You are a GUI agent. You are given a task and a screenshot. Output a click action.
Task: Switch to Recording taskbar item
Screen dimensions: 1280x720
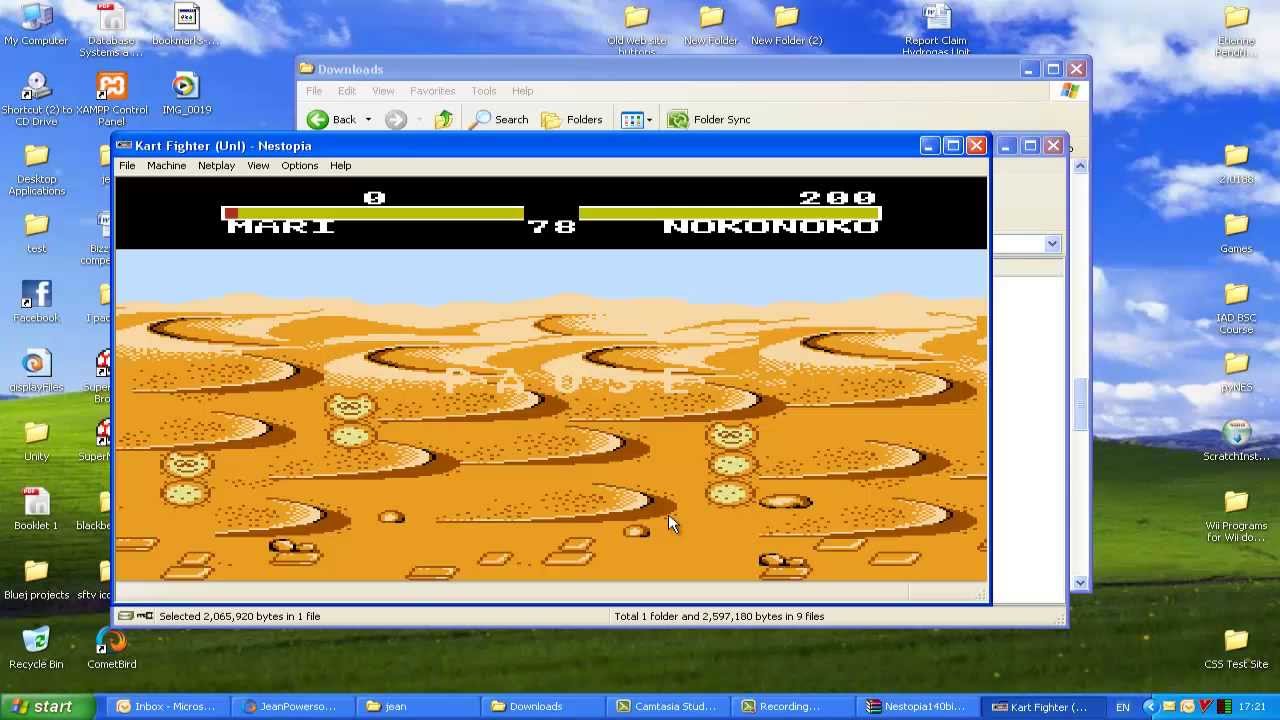(791, 706)
